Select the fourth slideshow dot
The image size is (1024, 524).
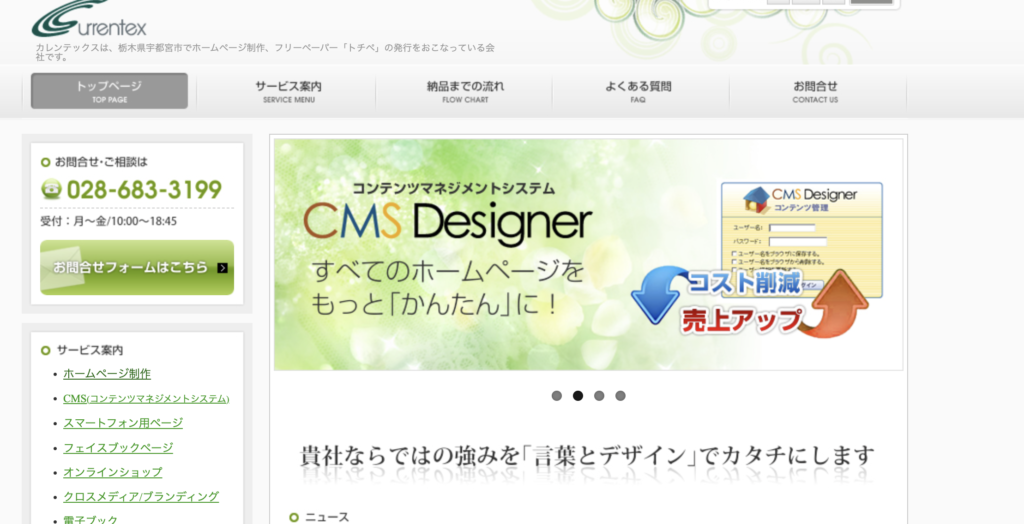pyautogui.click(x=620, y=396)
